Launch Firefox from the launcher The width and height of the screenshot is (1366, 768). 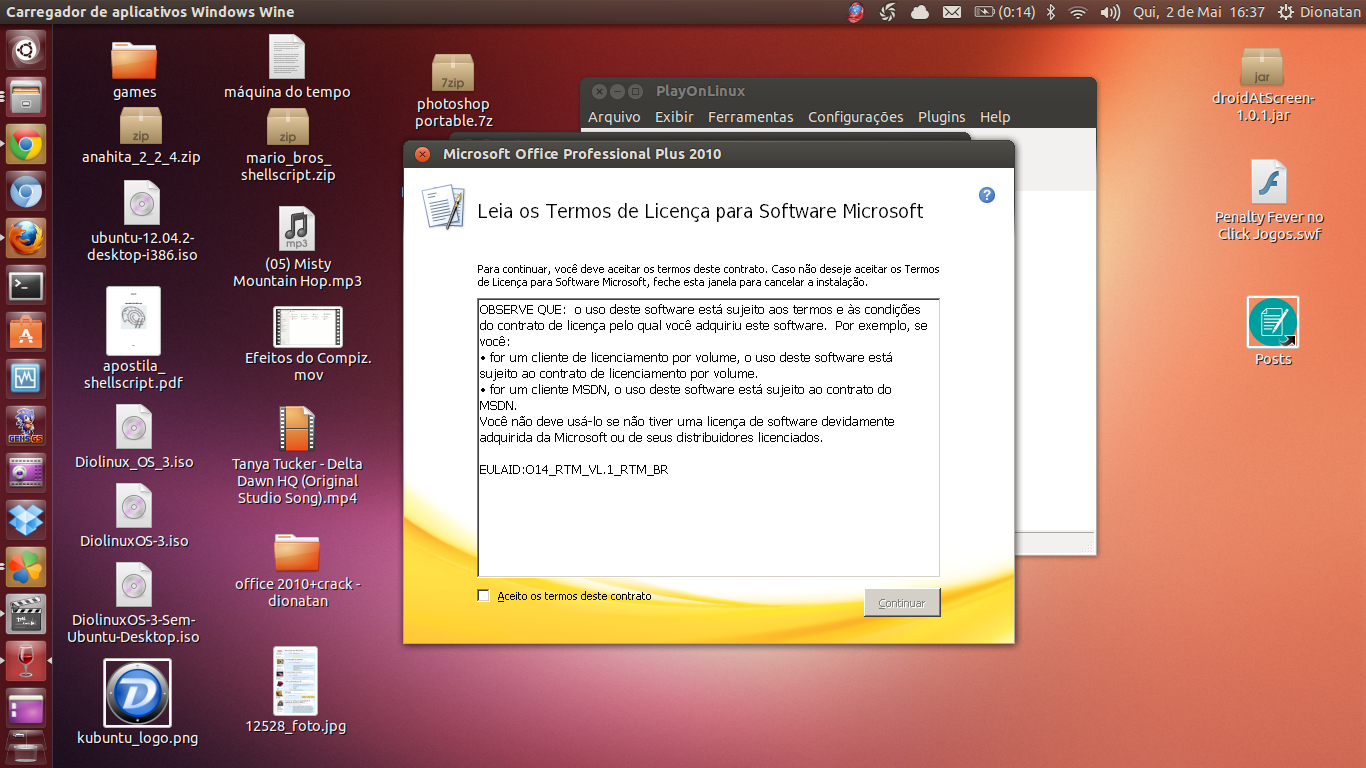pyautogui.click(x=26, y=240)
